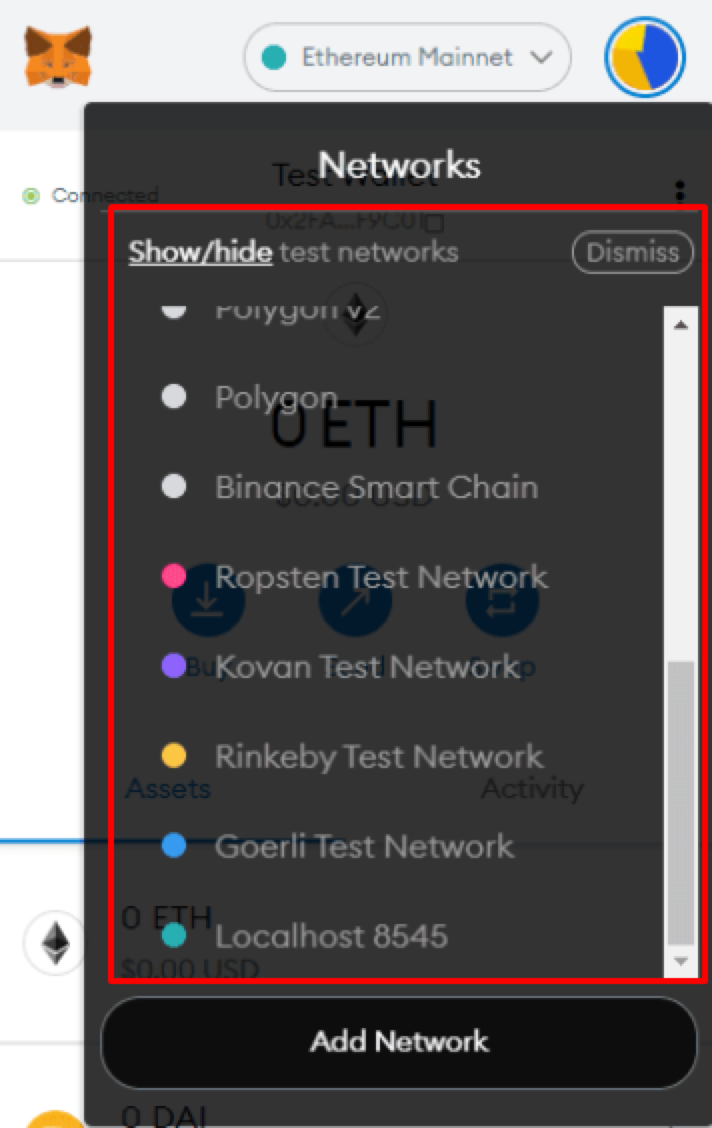Switch to Kovan Test Network

pyautogui.click(x=367, y=667)
